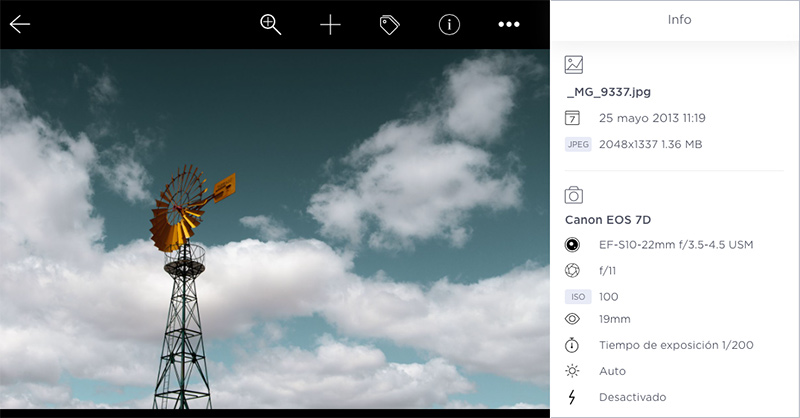
Task: Select the text 2048x1337 1.36 MB
Action: (x=651, y=144)
